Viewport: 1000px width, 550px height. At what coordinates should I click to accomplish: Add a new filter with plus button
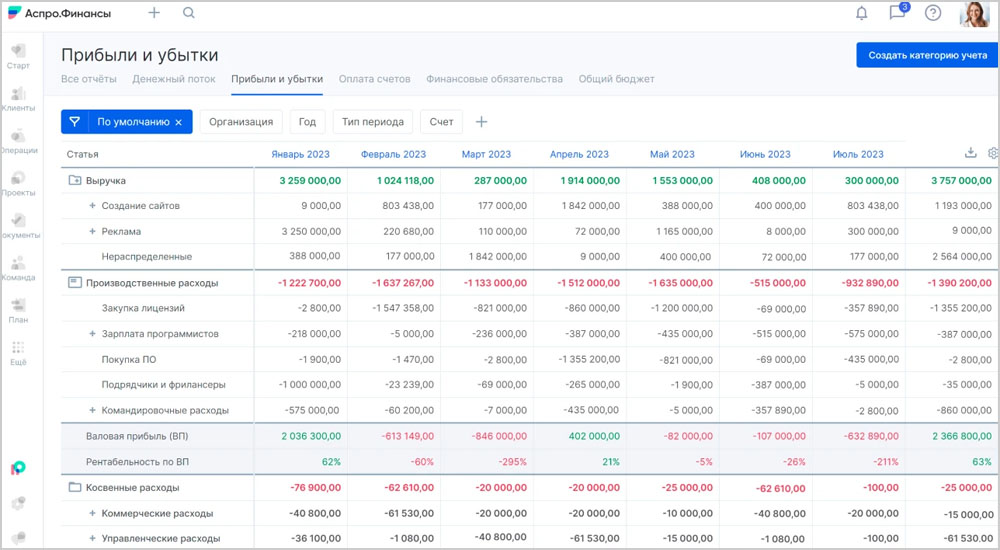tap(481, 122)
